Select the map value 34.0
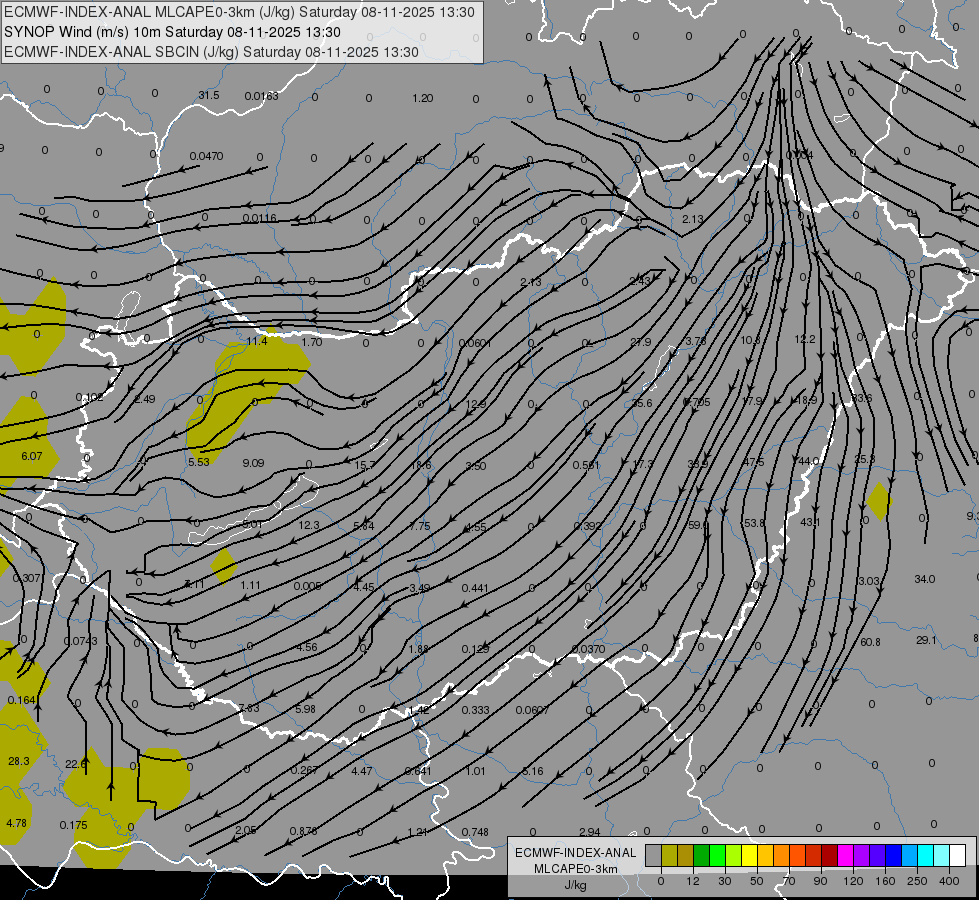 [x=925, y=579]
